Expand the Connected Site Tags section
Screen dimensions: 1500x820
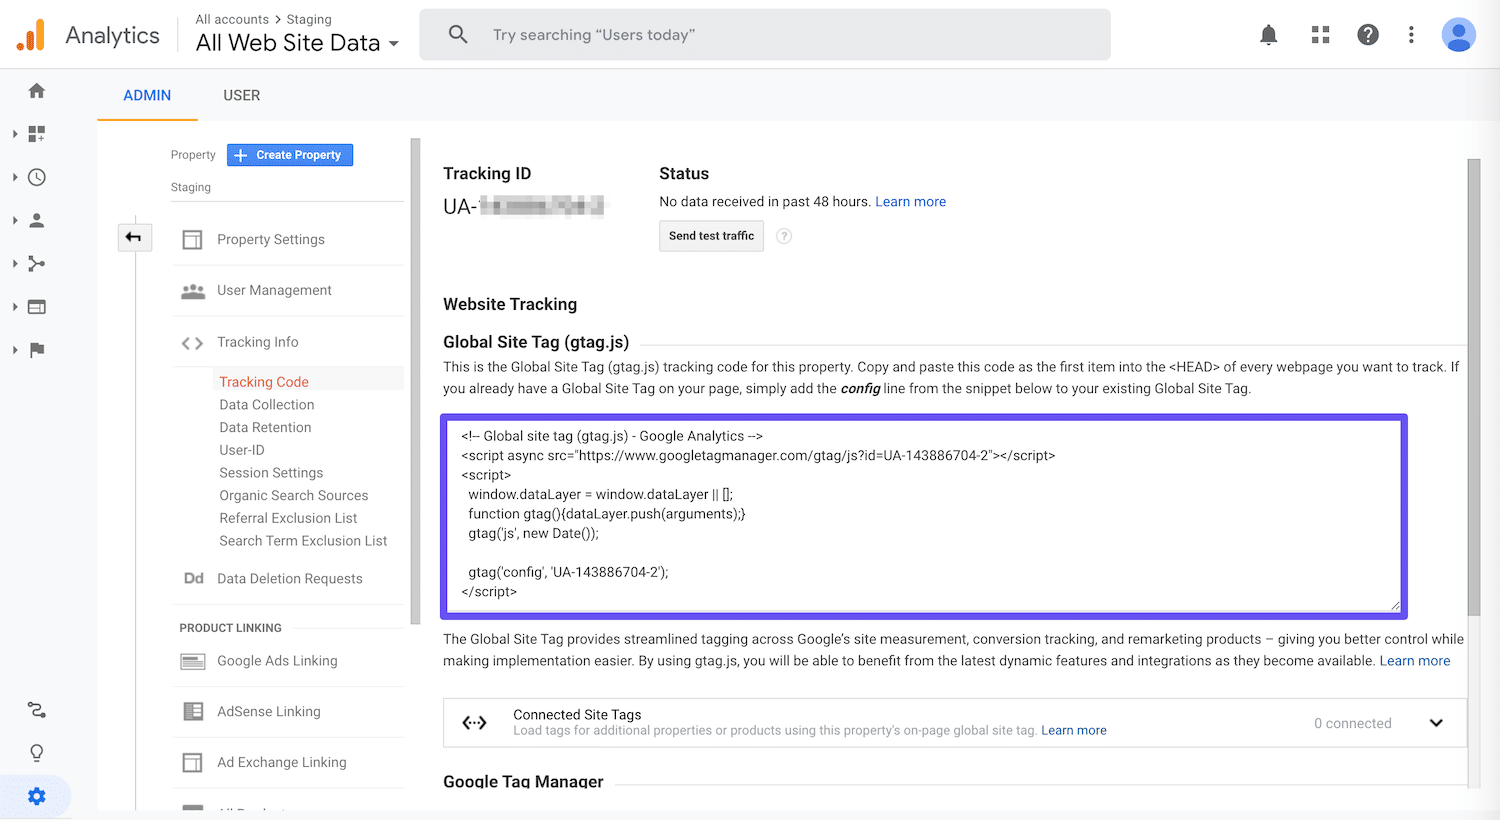click(1436, 722)
